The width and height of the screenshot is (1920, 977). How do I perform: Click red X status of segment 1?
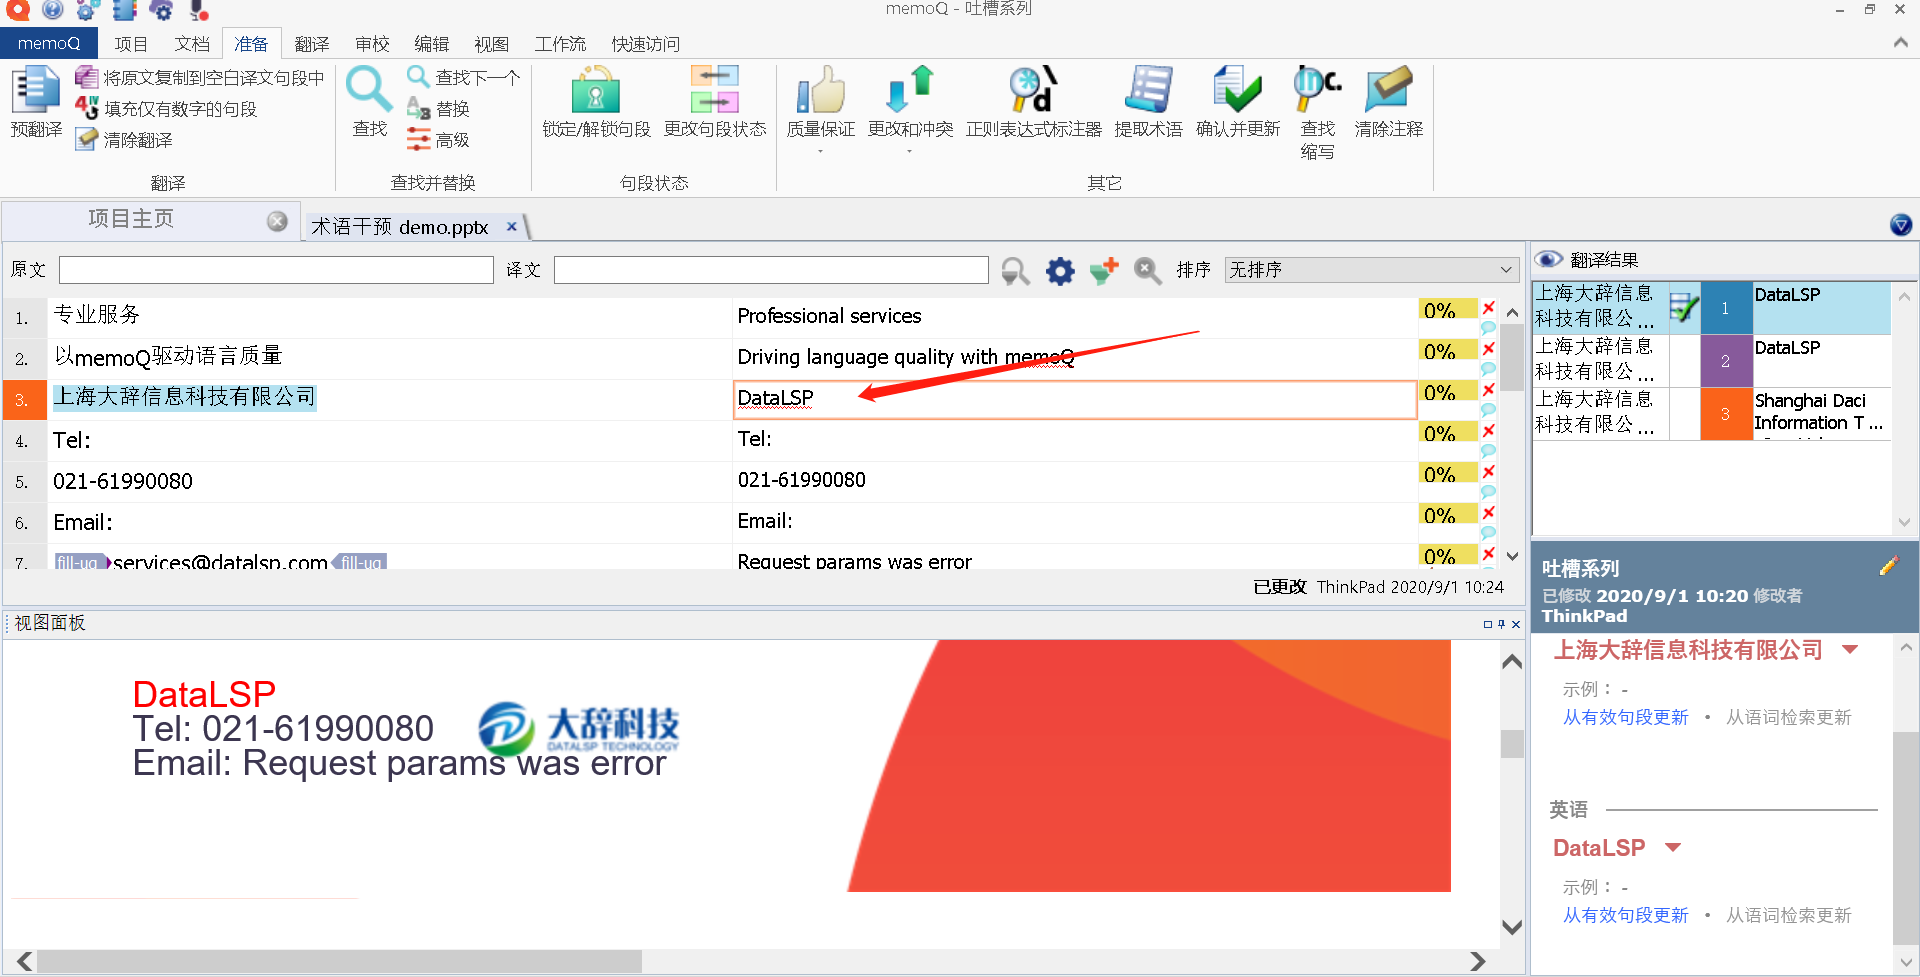click(x=1489, y=307)
